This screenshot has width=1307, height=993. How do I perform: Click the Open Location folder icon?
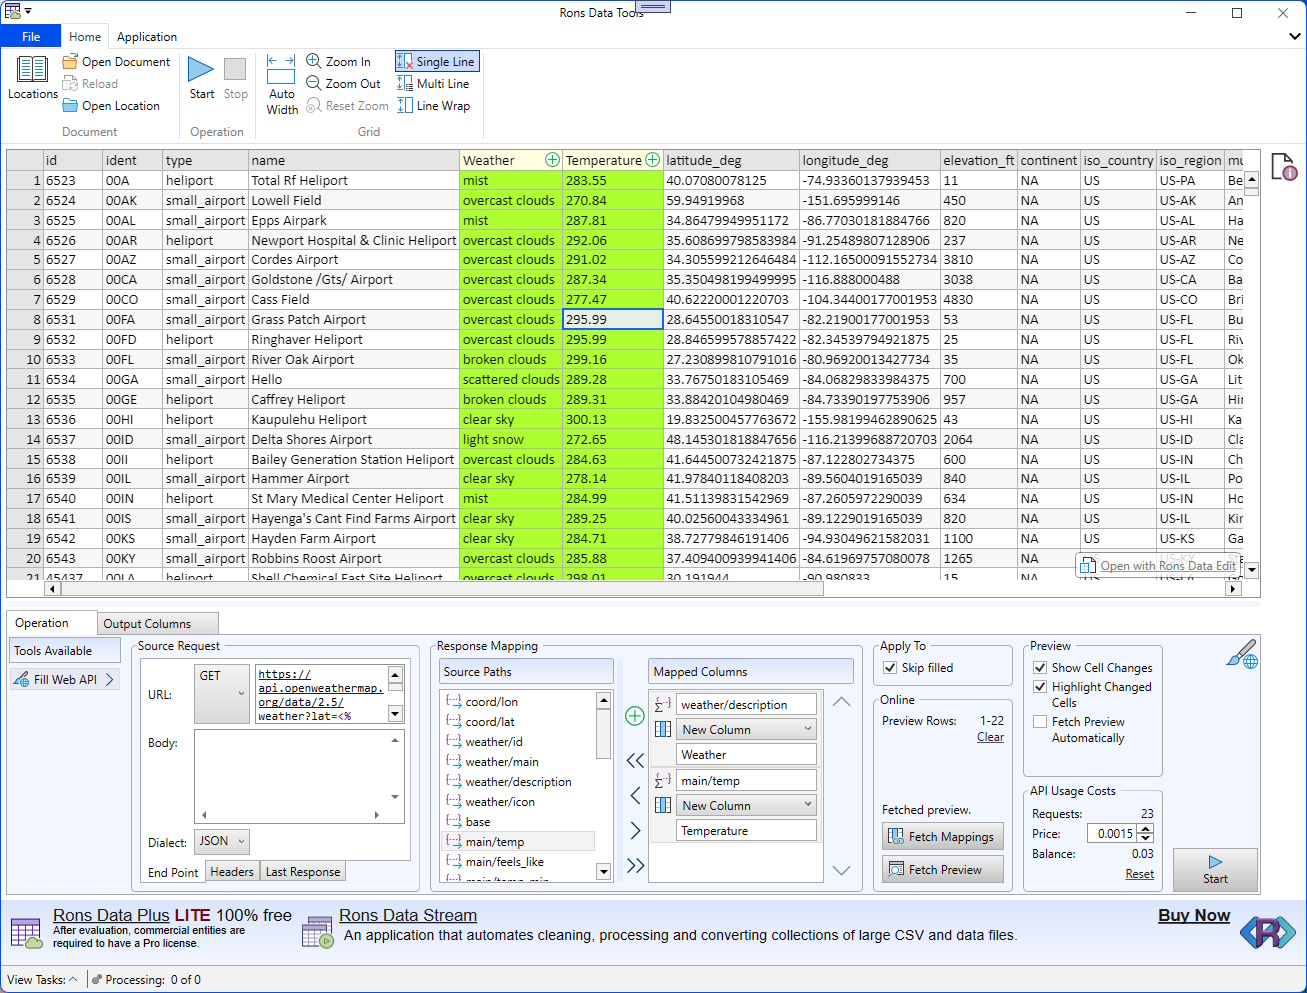coord(70,106)
